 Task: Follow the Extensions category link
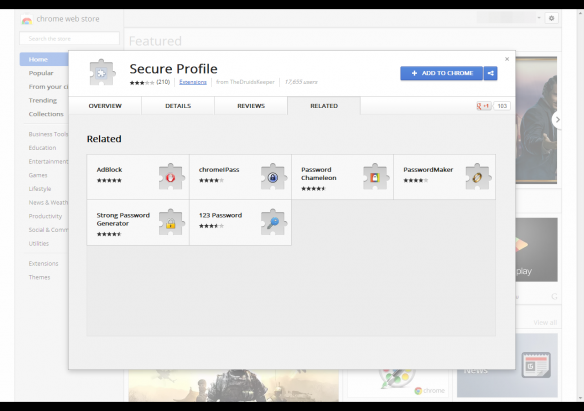pos(193,82)
